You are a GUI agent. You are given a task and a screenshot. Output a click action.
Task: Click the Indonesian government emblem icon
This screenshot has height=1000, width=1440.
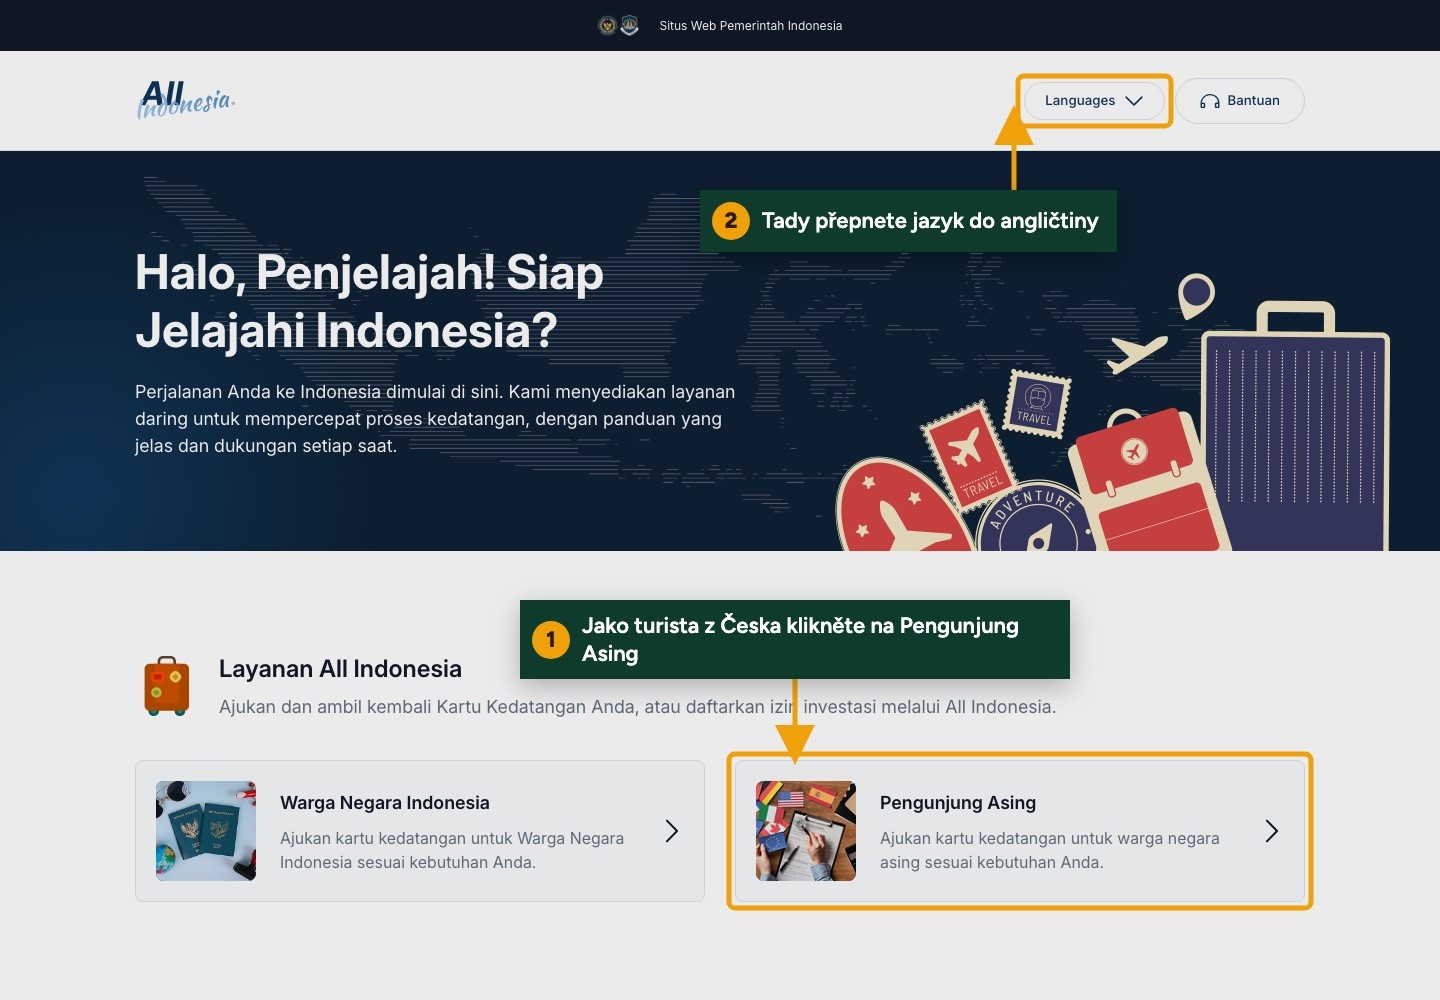[607, 26]
